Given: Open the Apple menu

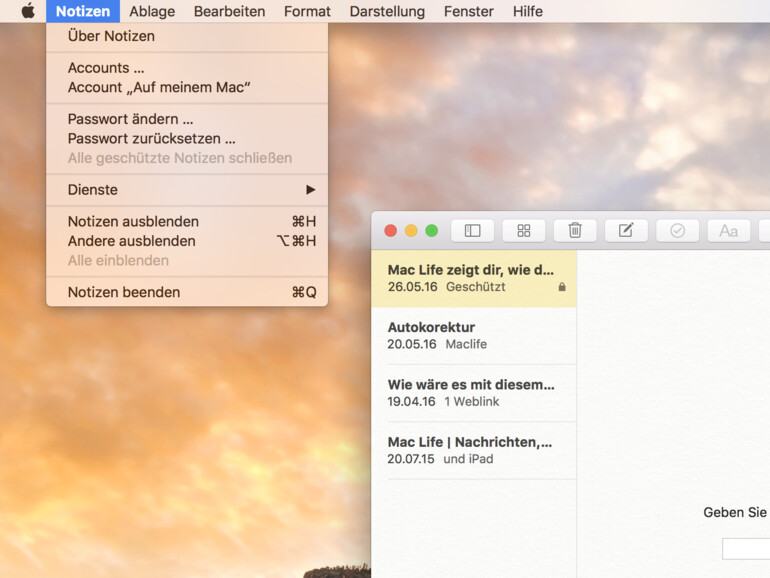Looking at the screenshot, I should [x=28, y=11].
